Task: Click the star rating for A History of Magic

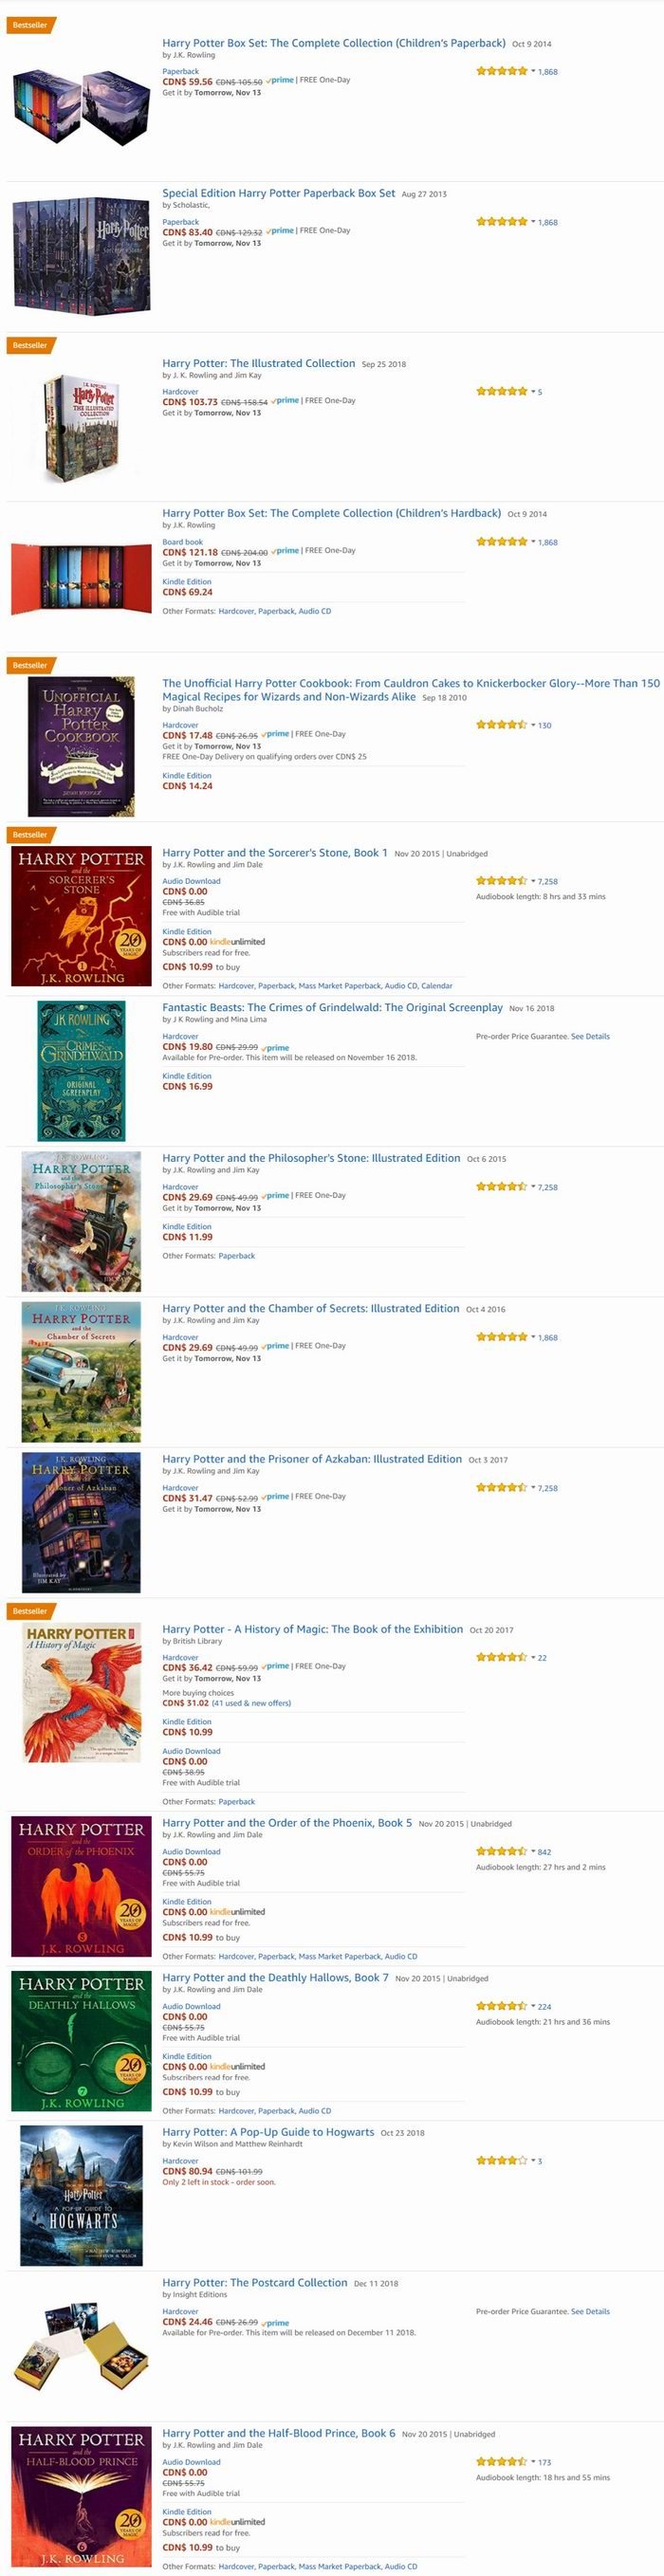Action: point(501,1657)
